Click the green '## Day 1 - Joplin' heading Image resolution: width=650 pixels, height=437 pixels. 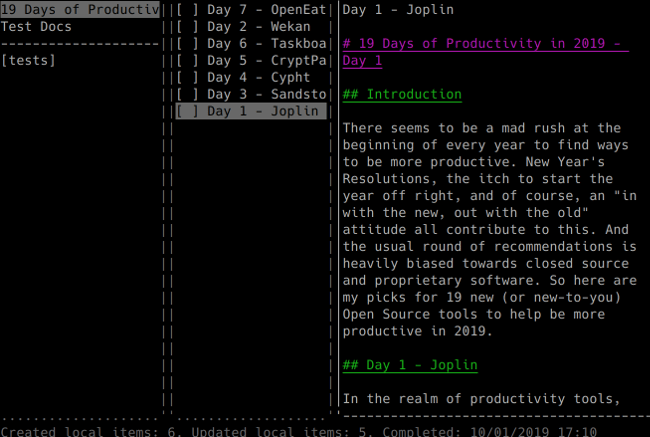click(409, 366)
